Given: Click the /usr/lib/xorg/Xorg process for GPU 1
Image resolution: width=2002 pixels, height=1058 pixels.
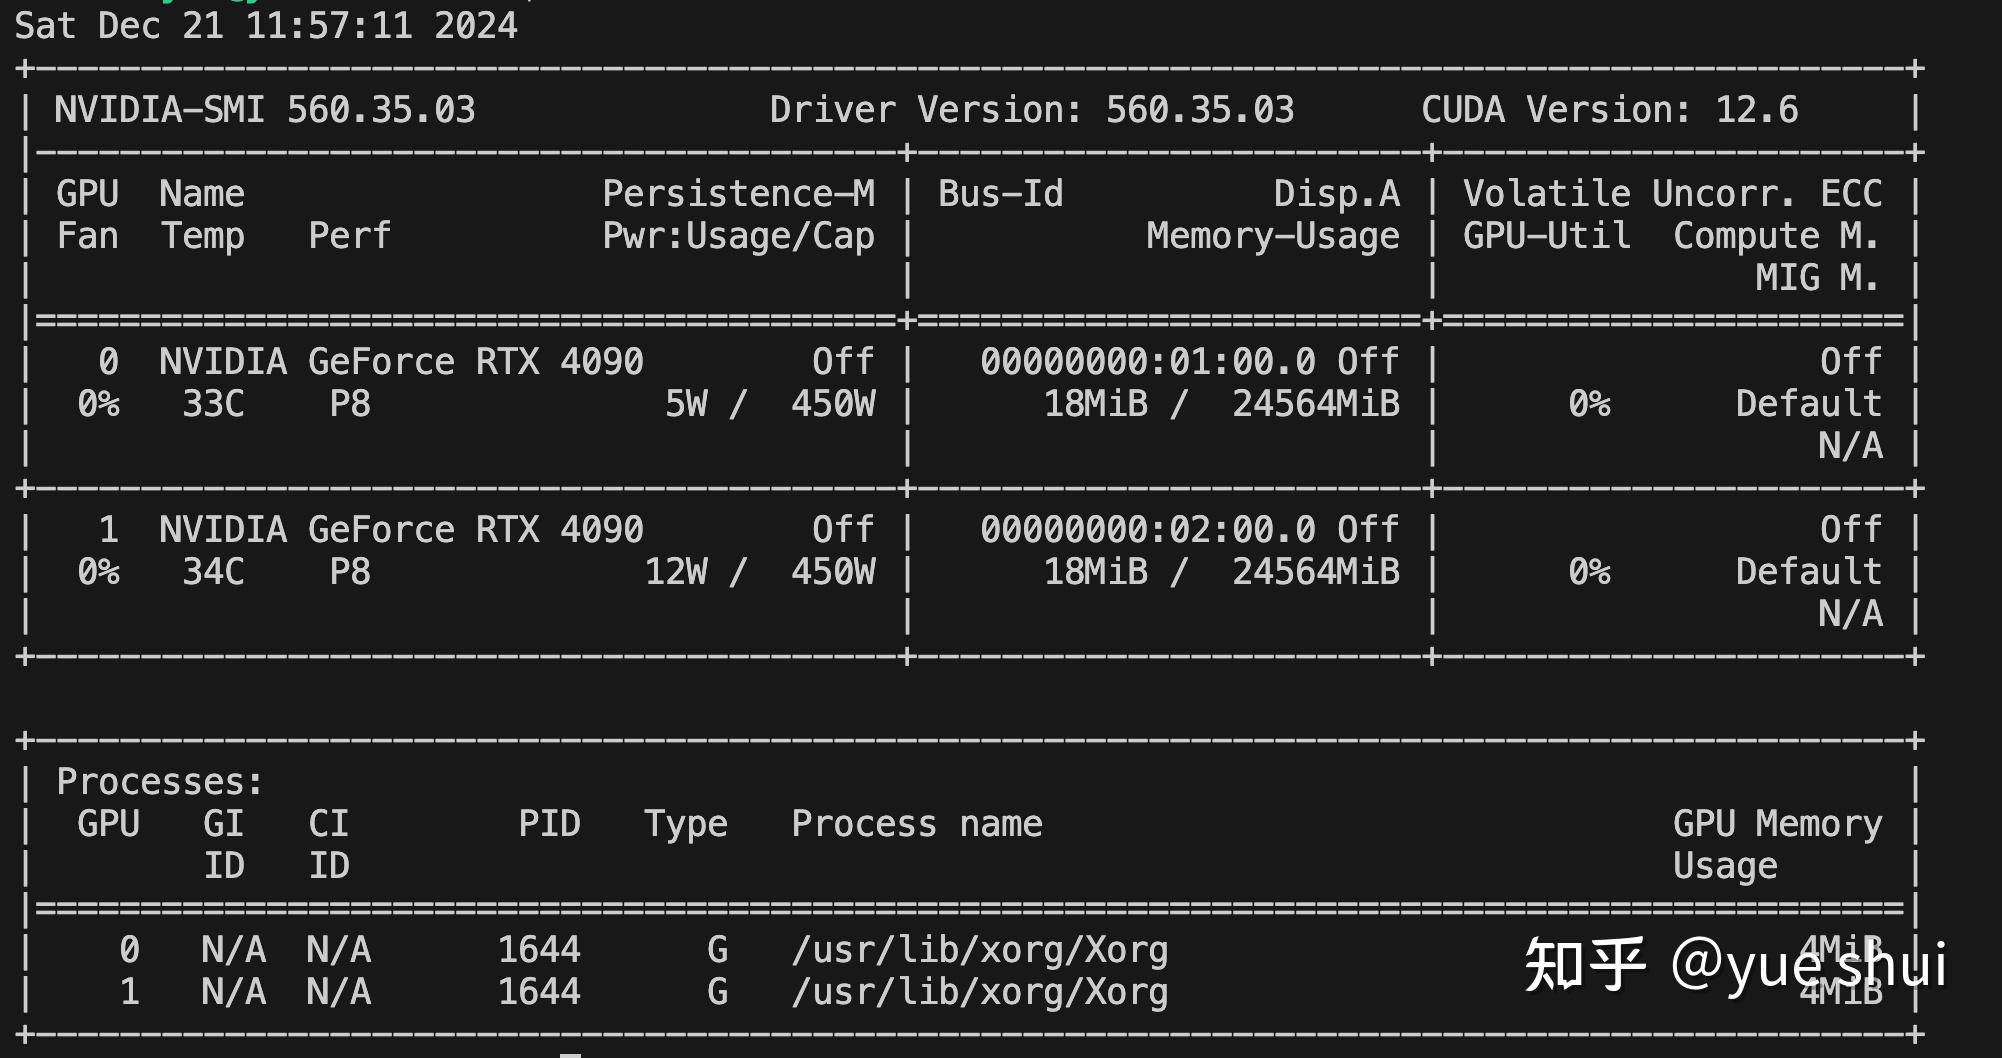Looking at the screenshot, I should tap(980, 991).
